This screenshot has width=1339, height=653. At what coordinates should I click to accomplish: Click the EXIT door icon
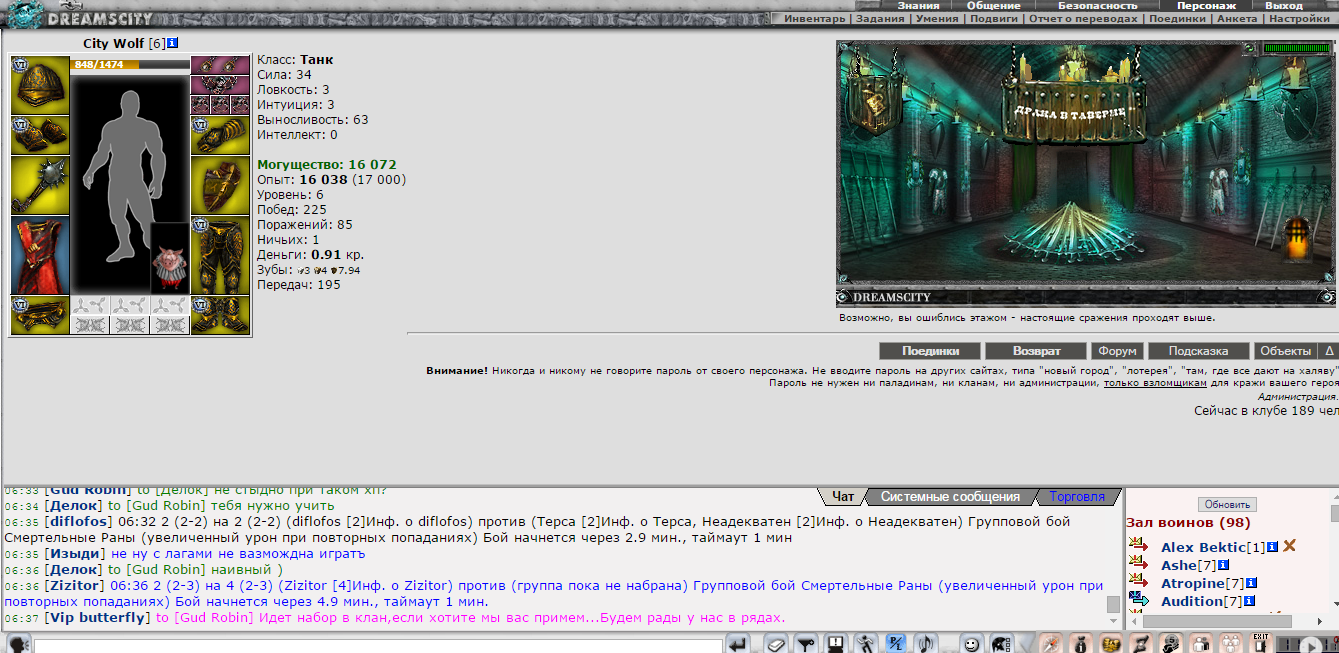[1260, 644]
